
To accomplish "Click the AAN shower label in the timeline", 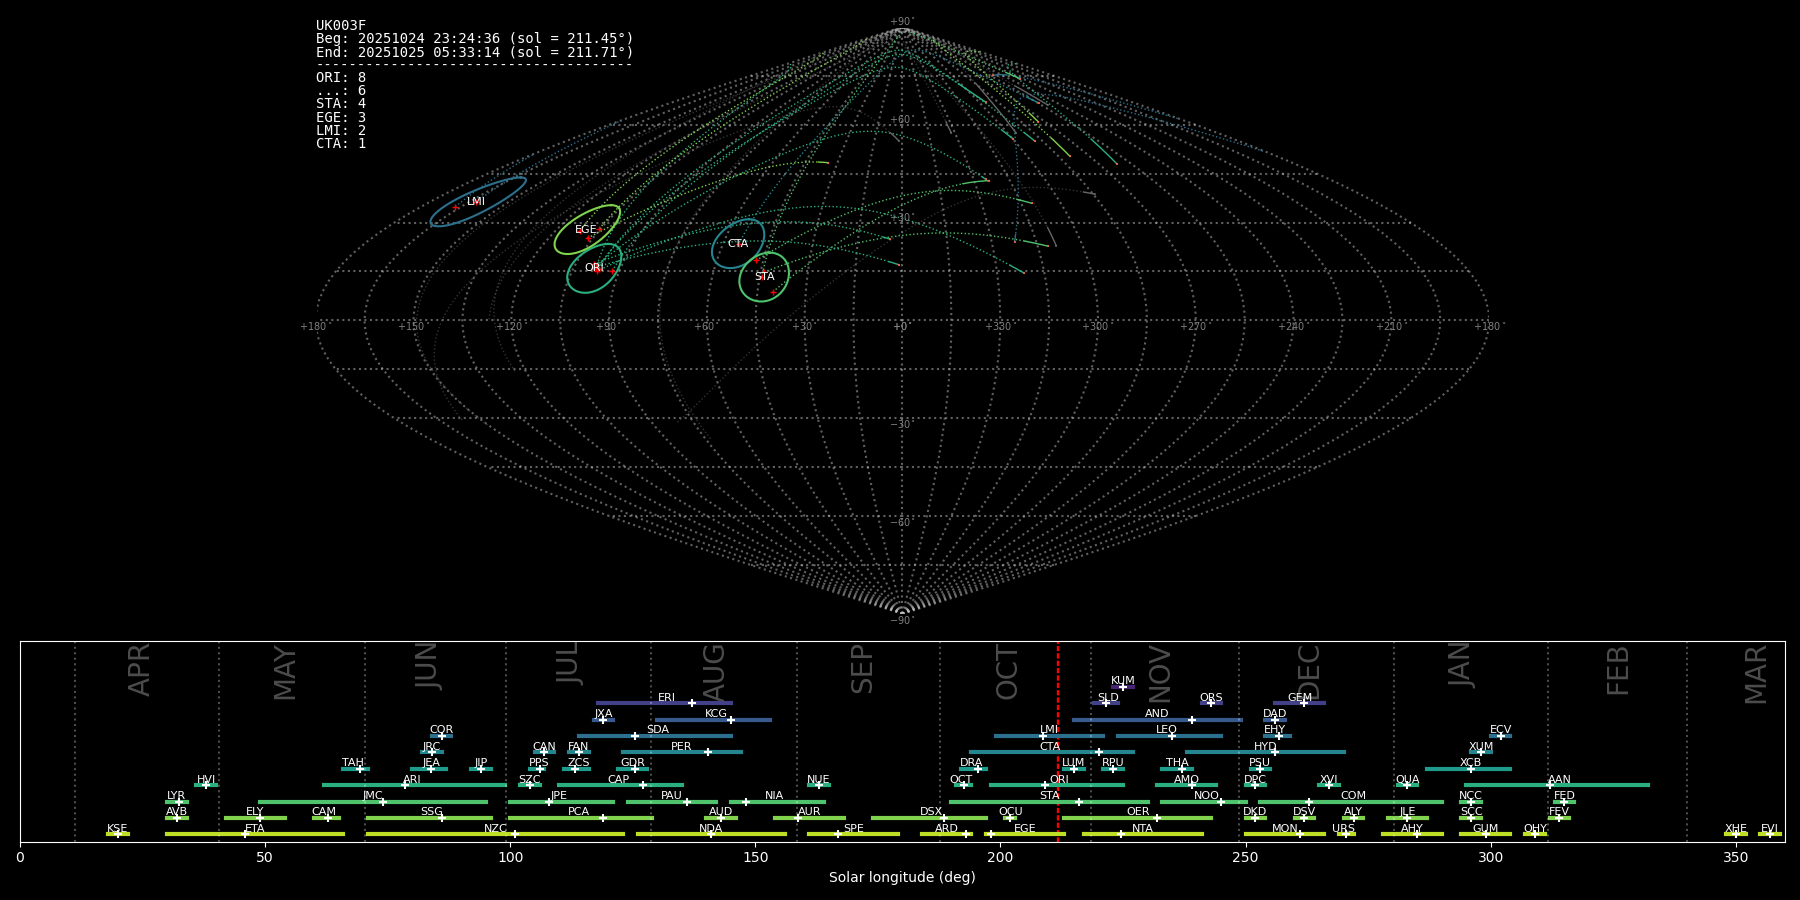I will (1559, 780).
